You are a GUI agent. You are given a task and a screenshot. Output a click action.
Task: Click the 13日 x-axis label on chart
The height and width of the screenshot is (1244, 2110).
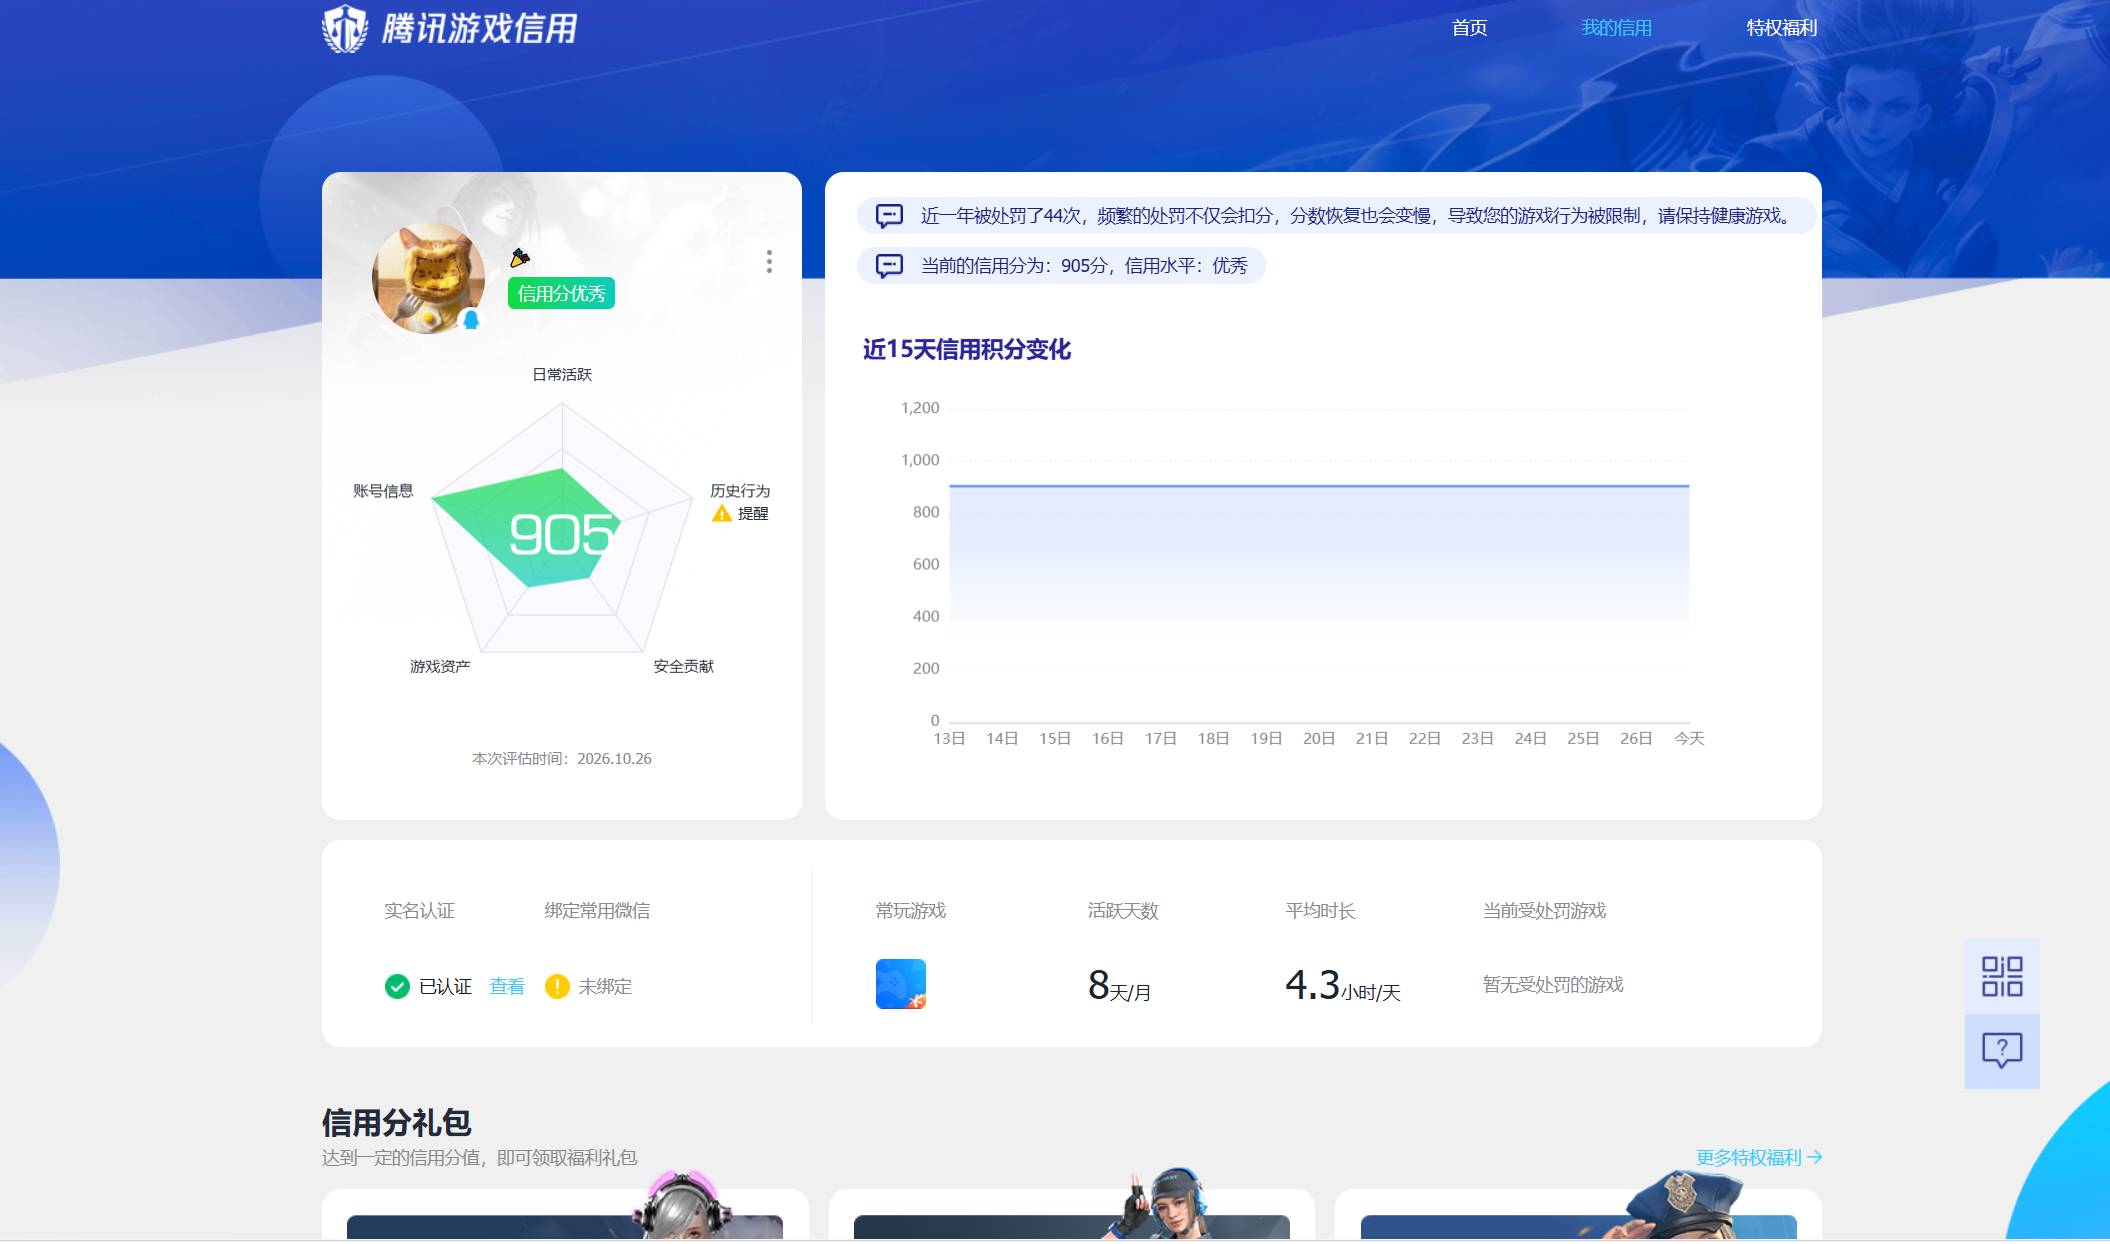coord(949,739)
